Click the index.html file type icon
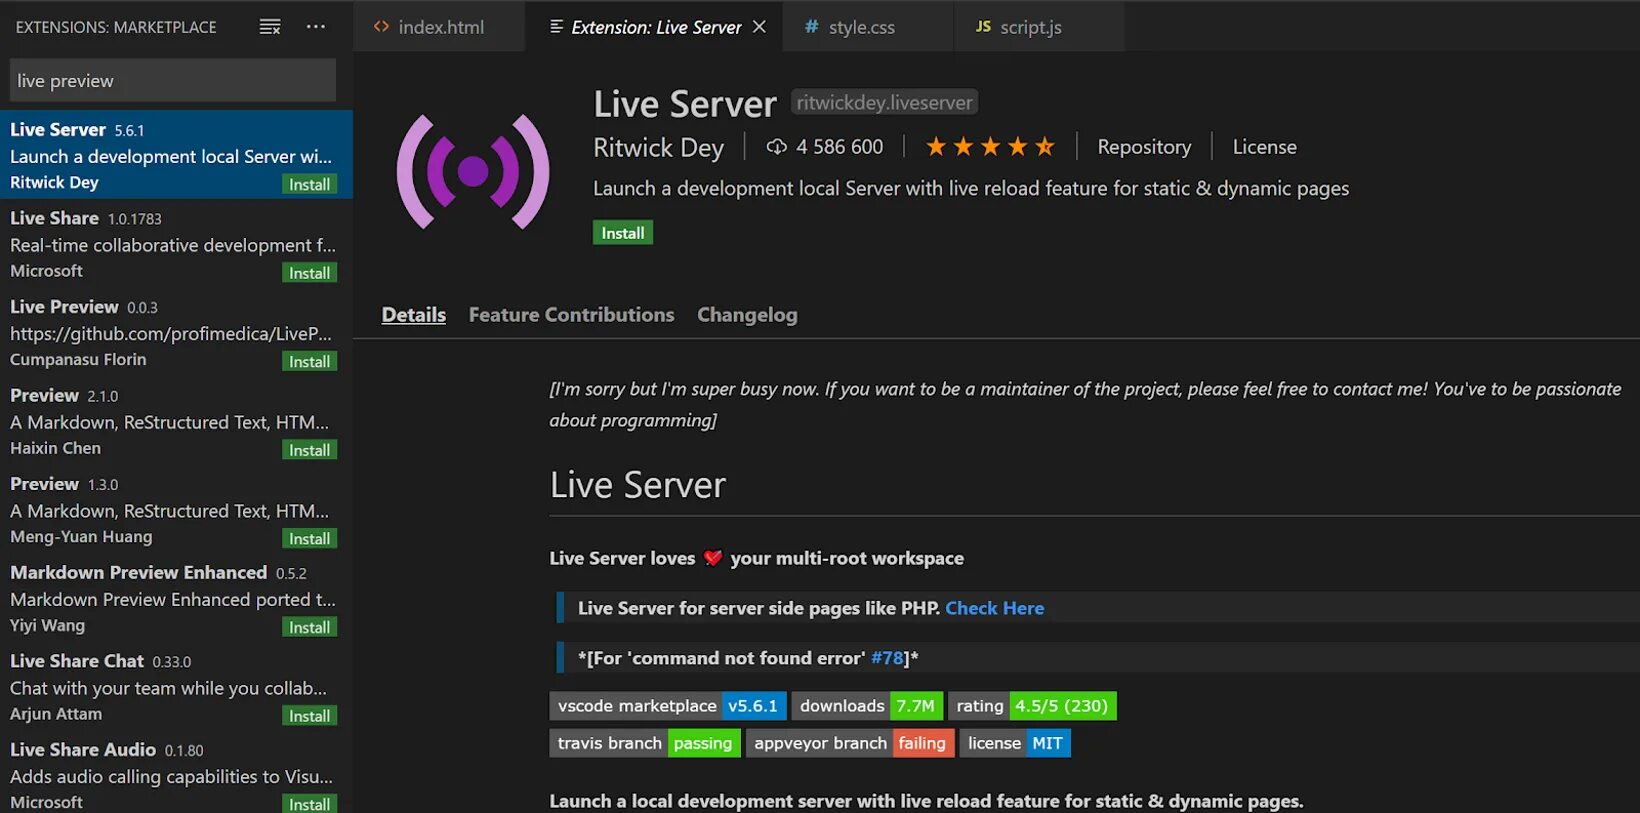The image size is (1640, 813). click(381, 27)
